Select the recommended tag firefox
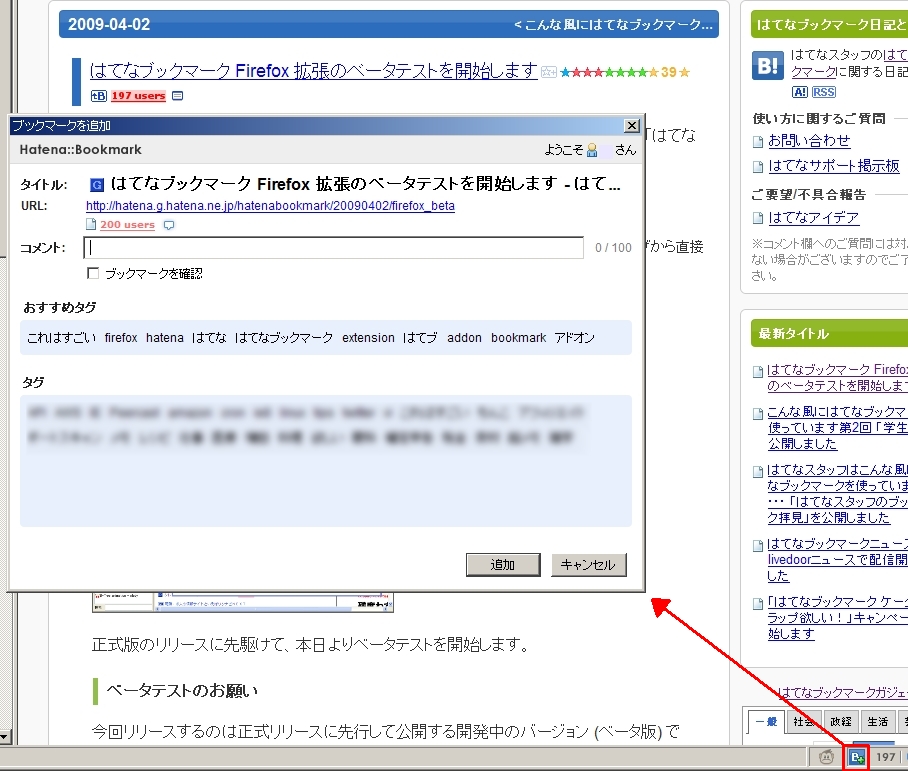This screenshot has width=908, height=771. click(x=121, y=338)
